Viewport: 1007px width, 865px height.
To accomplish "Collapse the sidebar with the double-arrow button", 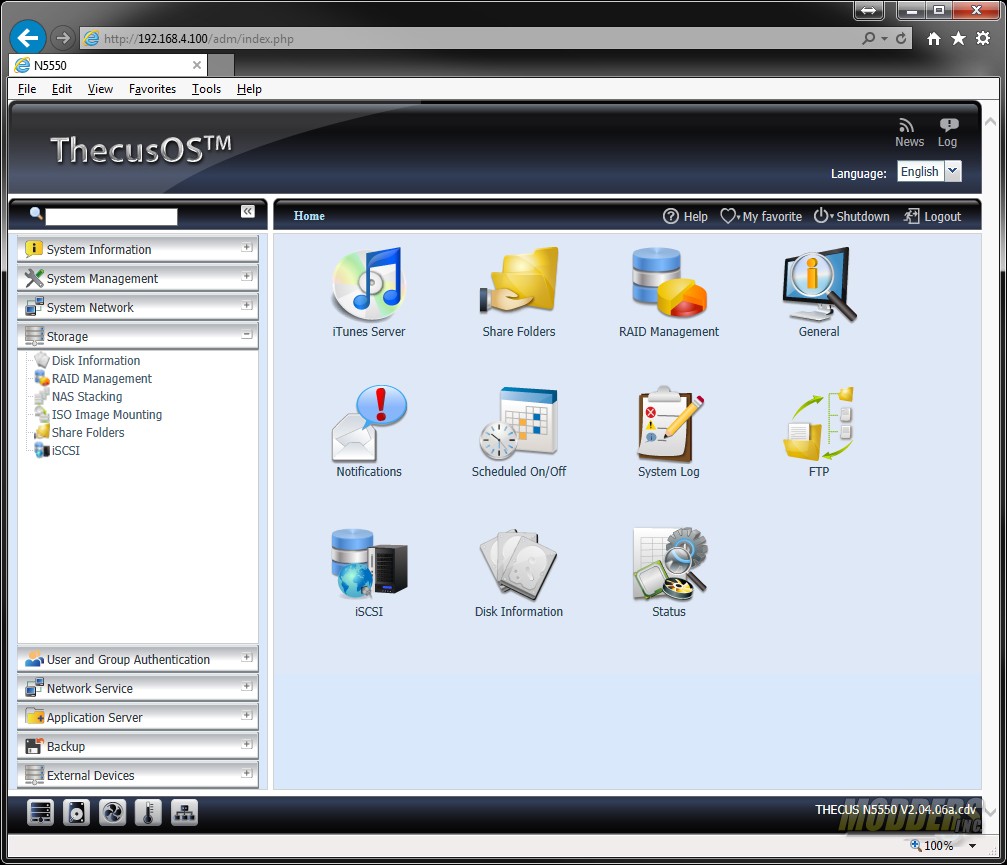I will 247,211.
